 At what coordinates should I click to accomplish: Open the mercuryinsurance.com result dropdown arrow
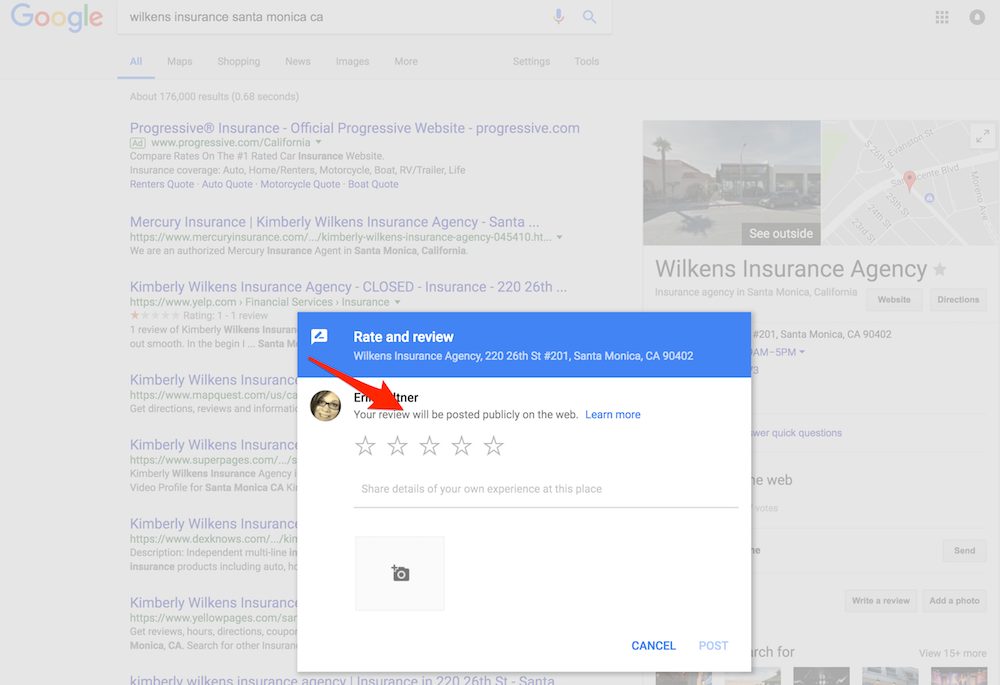(559, 237)
